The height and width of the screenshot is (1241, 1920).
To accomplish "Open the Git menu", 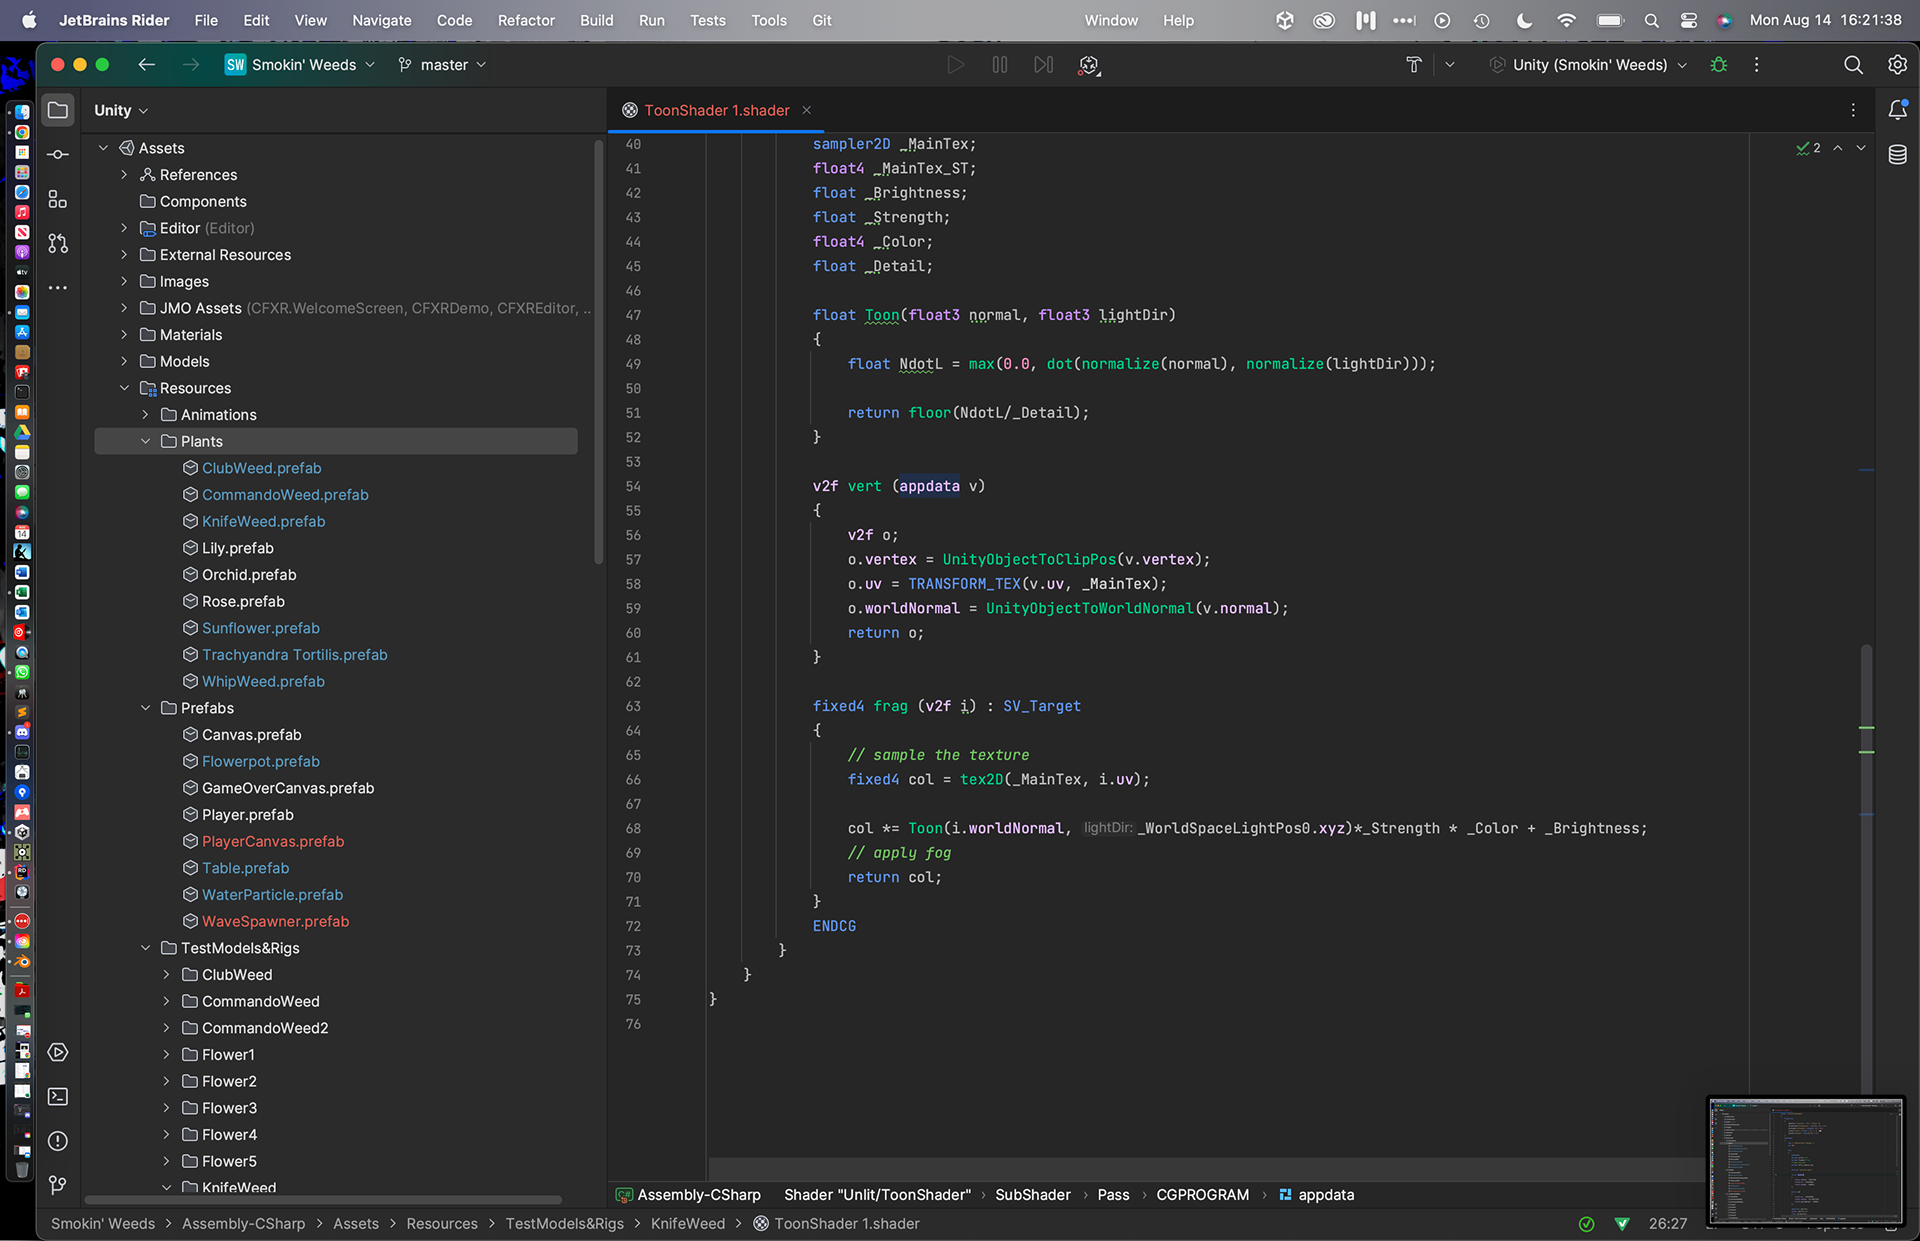I will pos(821,20).
